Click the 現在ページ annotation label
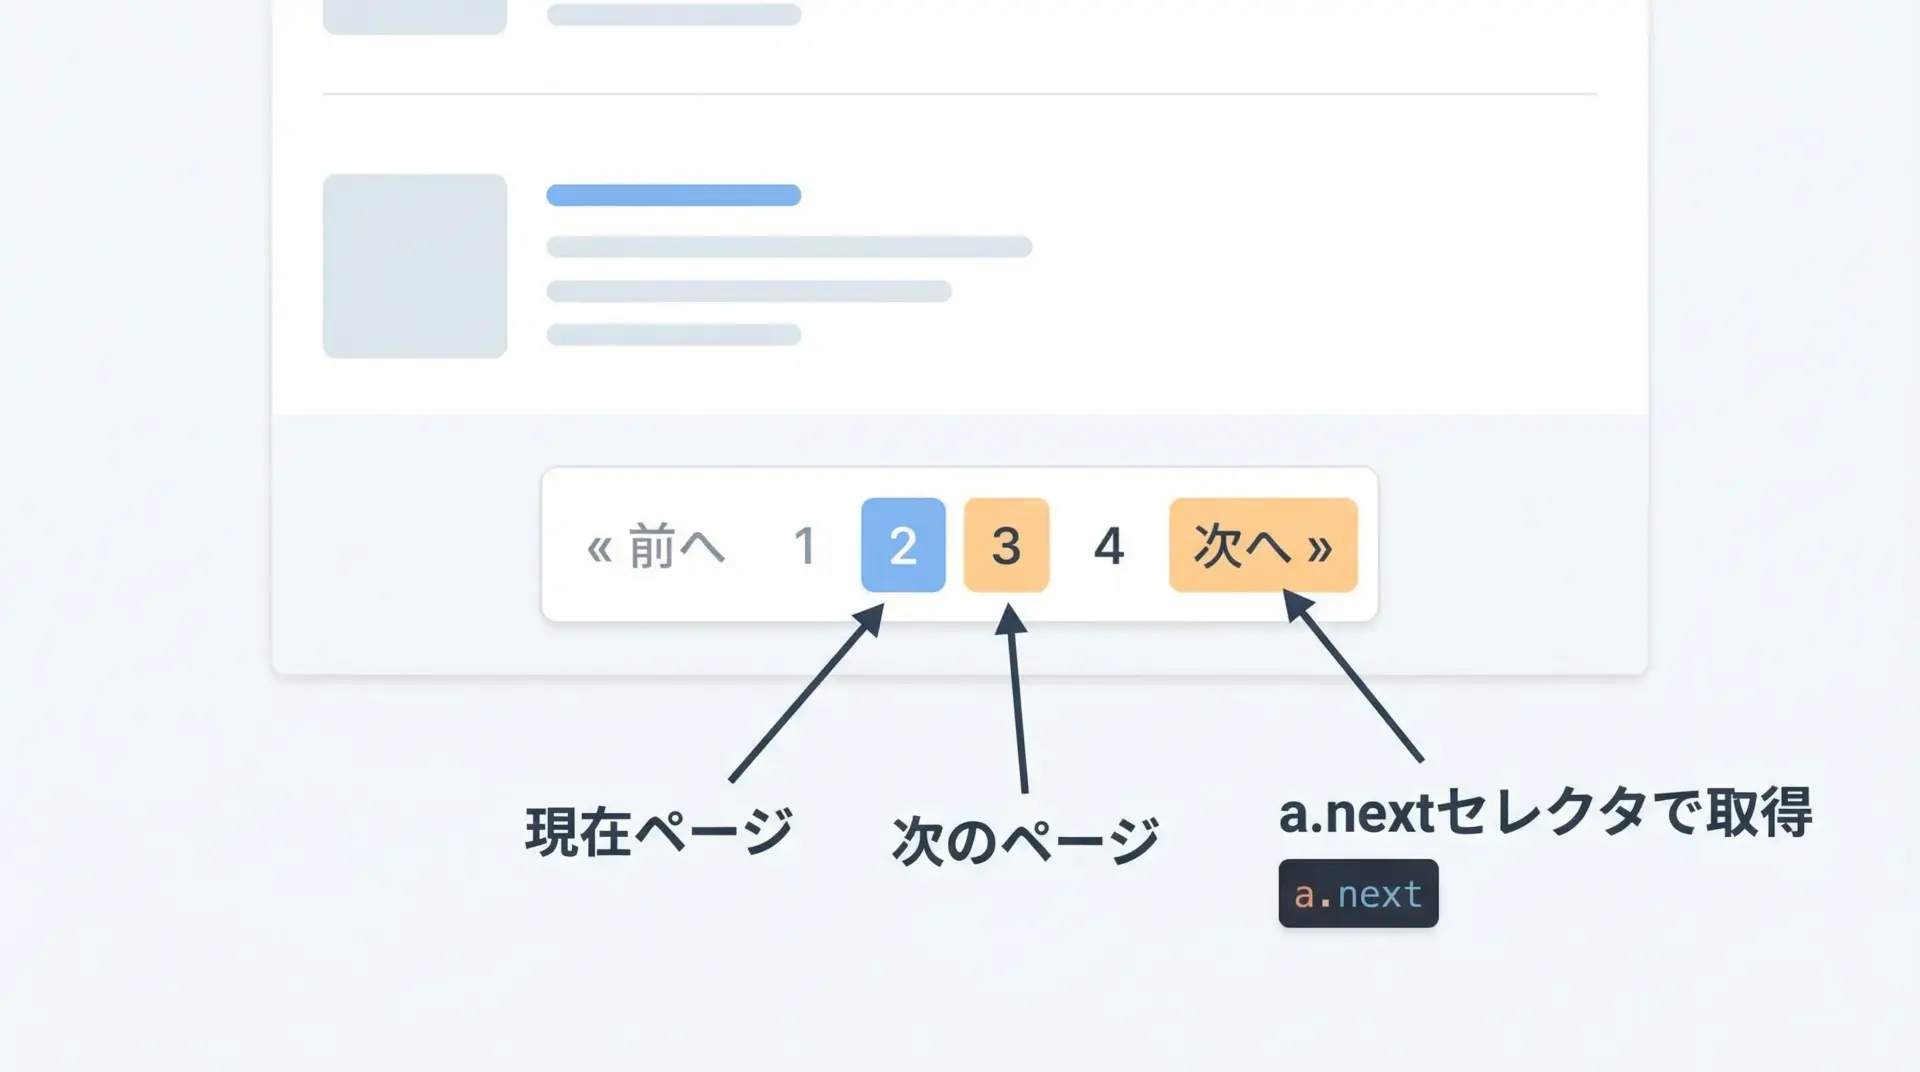This screenshot has height=1072, width=1920. (659, 832)
